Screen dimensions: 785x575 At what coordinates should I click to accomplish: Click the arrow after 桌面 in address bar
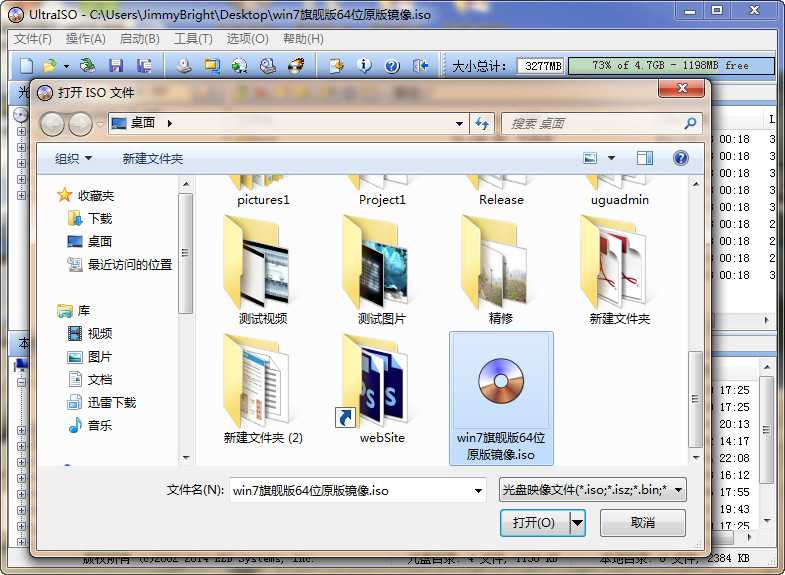pos(170,123)
